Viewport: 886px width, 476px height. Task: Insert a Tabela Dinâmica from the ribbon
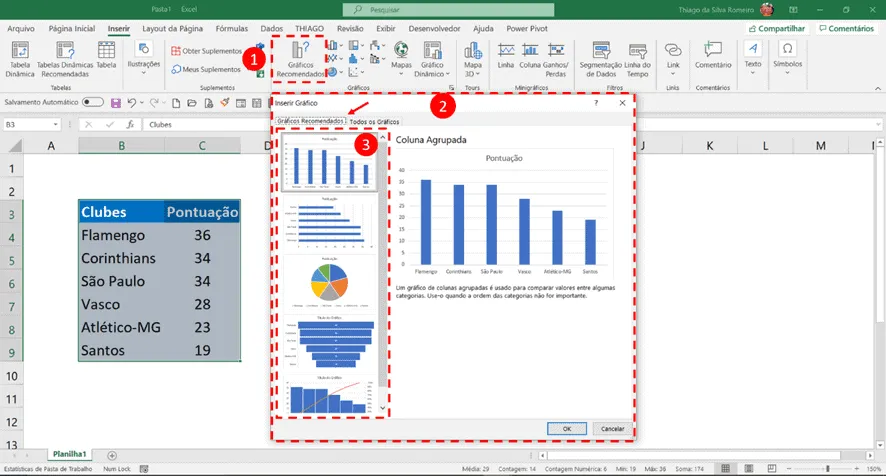[x=20, y=59]
